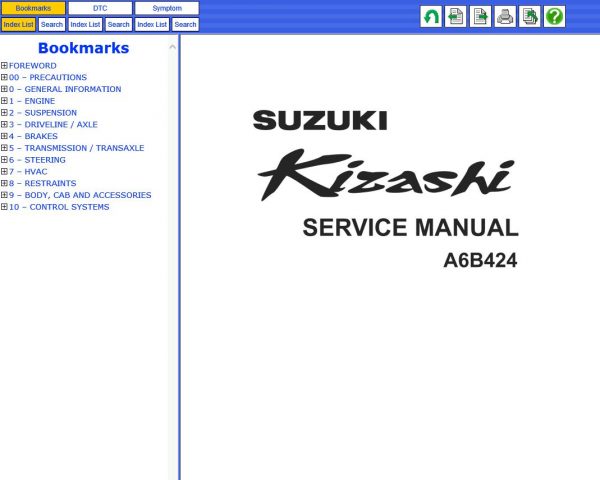The image size is (600, 480).
Task: Click Index List under DTC
Action: pos(85,24)
